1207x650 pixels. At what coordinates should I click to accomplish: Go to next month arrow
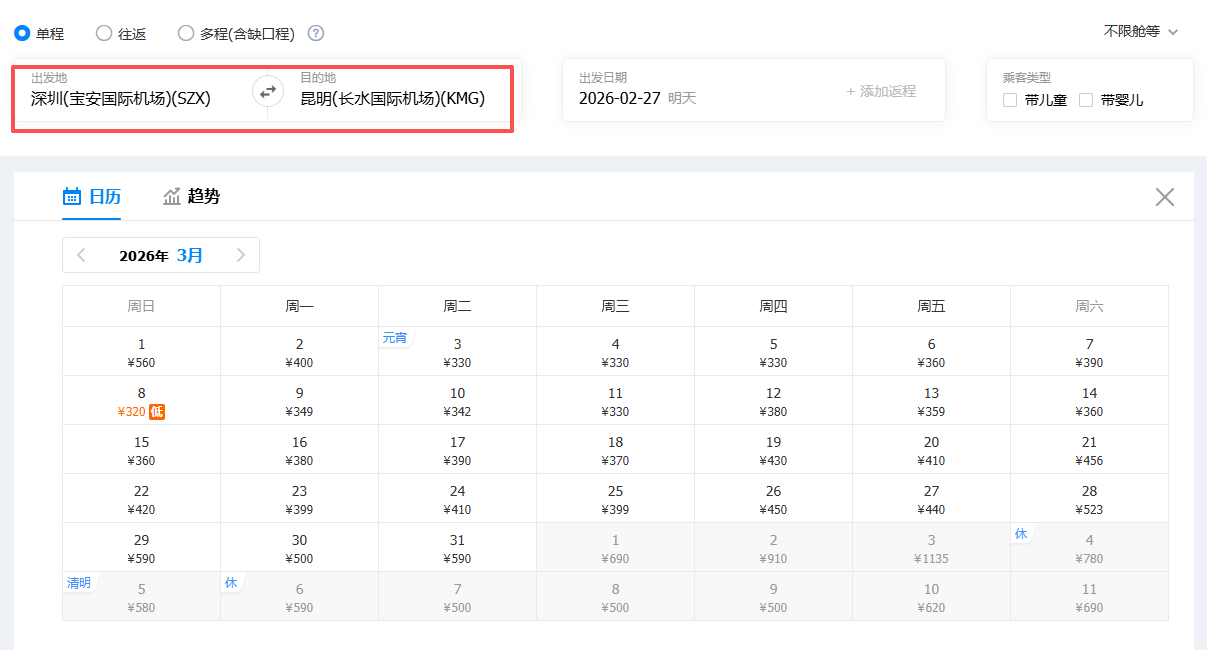tap(240, 255)
